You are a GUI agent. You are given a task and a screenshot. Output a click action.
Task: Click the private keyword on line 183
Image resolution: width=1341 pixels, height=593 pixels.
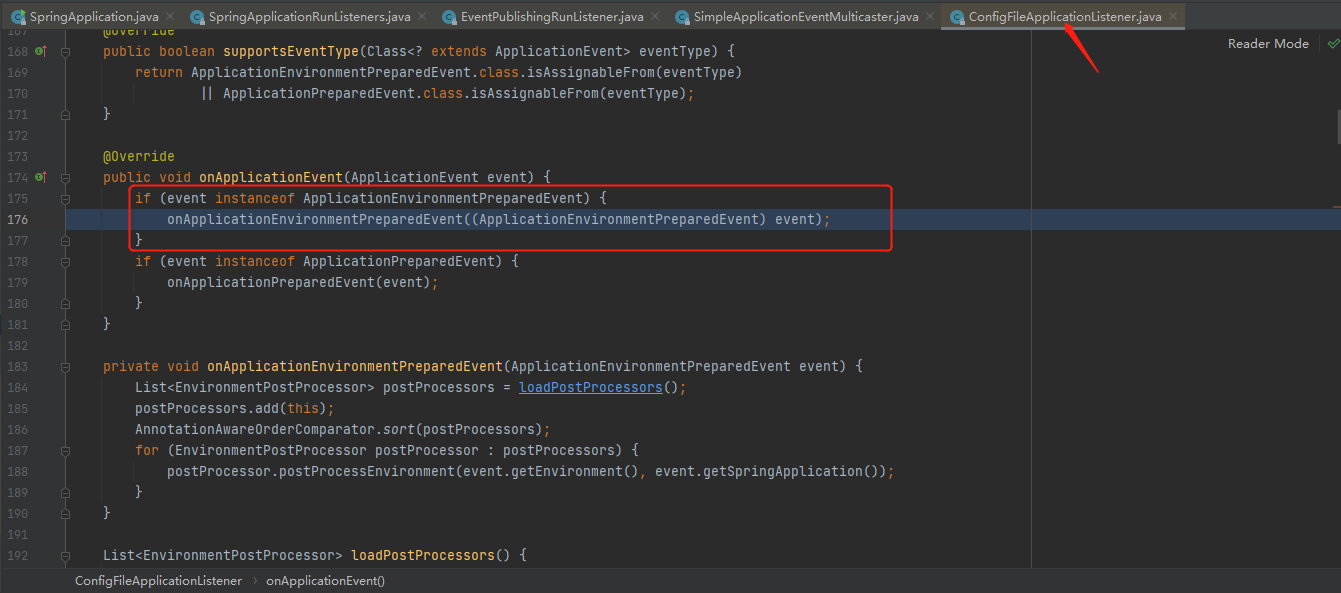131,366
